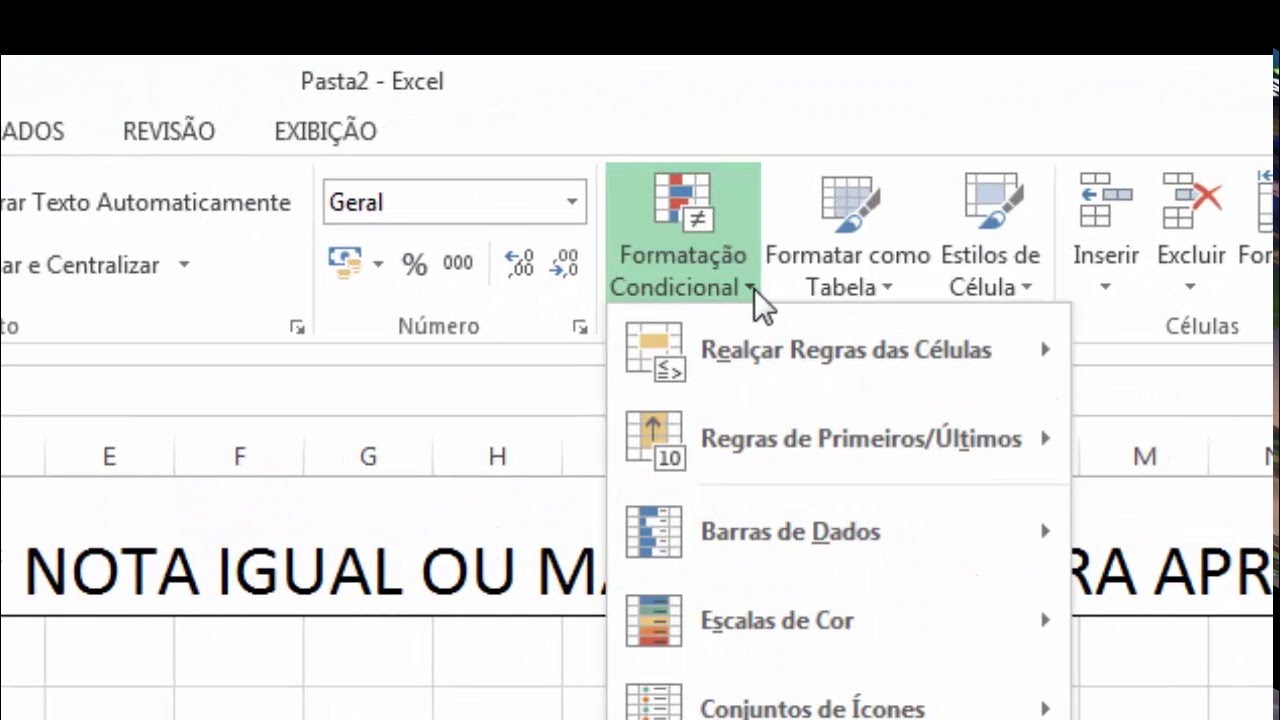Click Mesclar e Centralizar button
The image size is (1280, 720).
pos(81,266)
